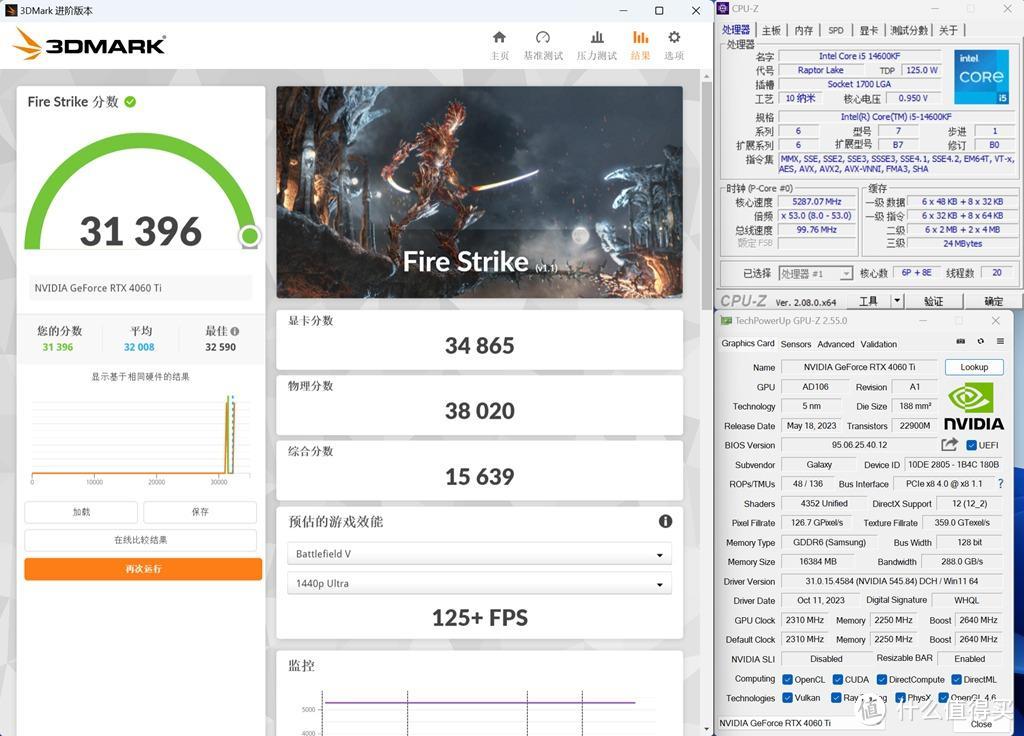
Task: Click the 3DMark title bar app icon
Action: [x=10, y=10]
